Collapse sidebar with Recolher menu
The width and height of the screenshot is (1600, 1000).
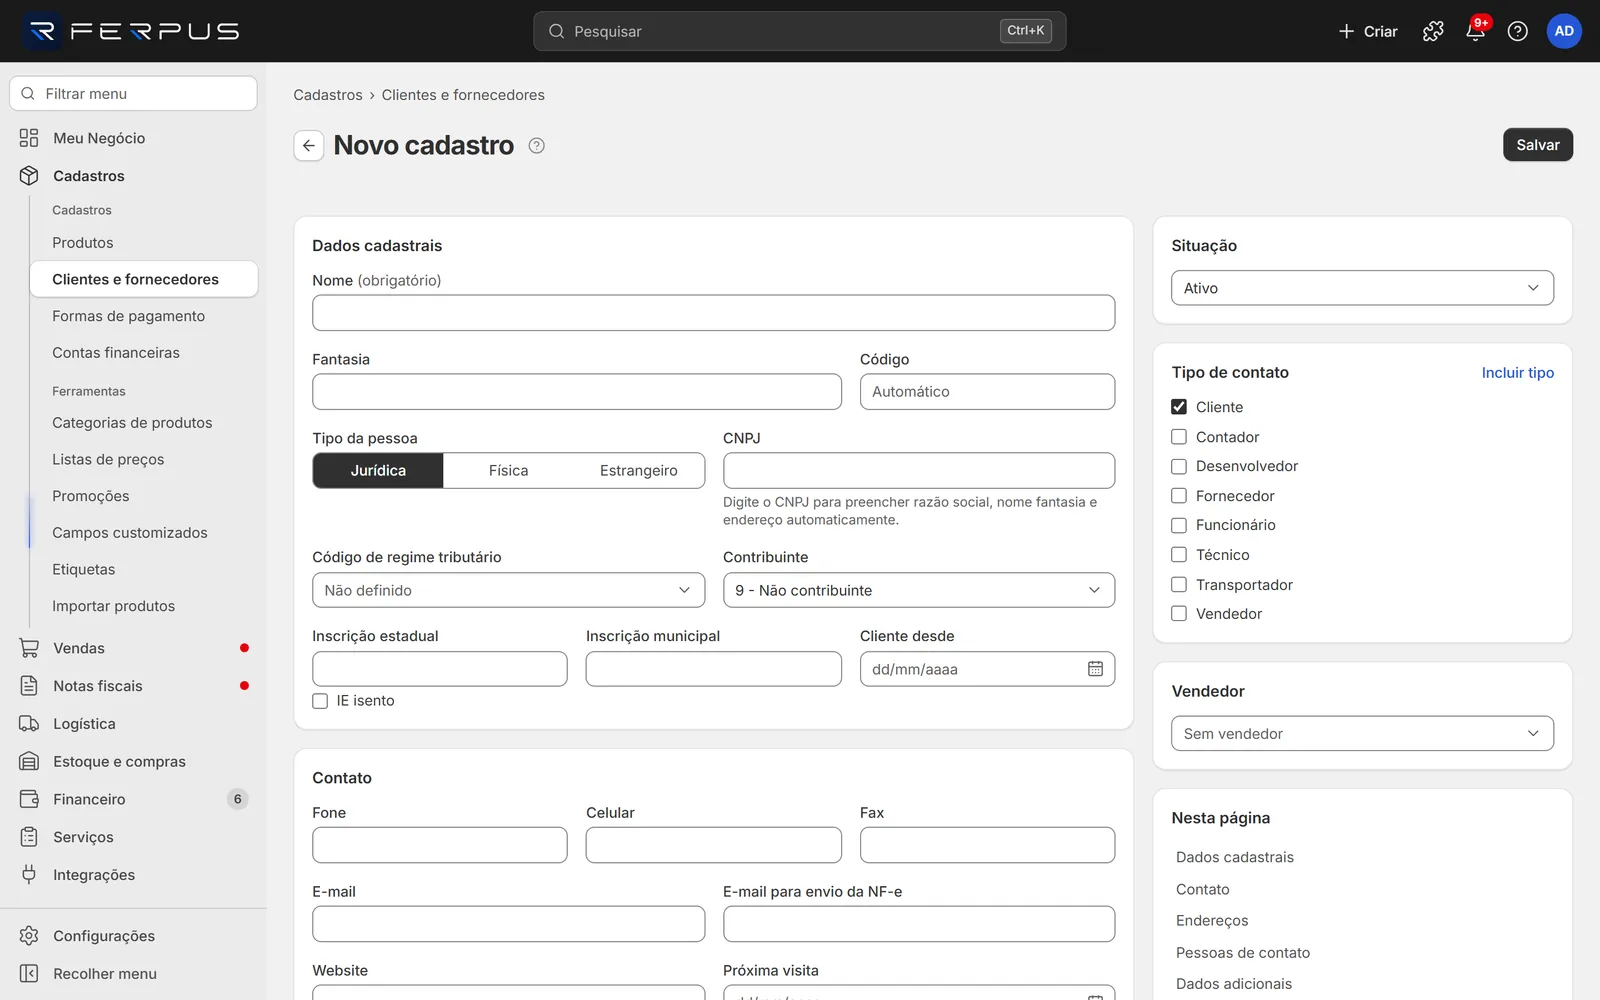(134, 974)
